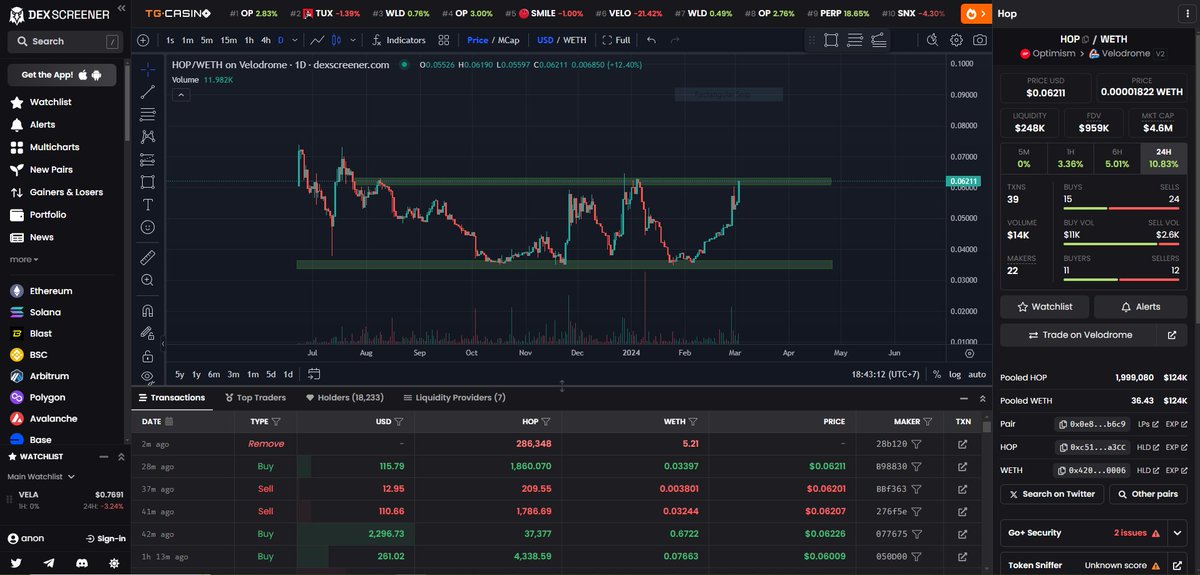Select the rectangle shape tool in left toolbar
1200x575 pixels.
pyautogui.click(x=148, y=181)
